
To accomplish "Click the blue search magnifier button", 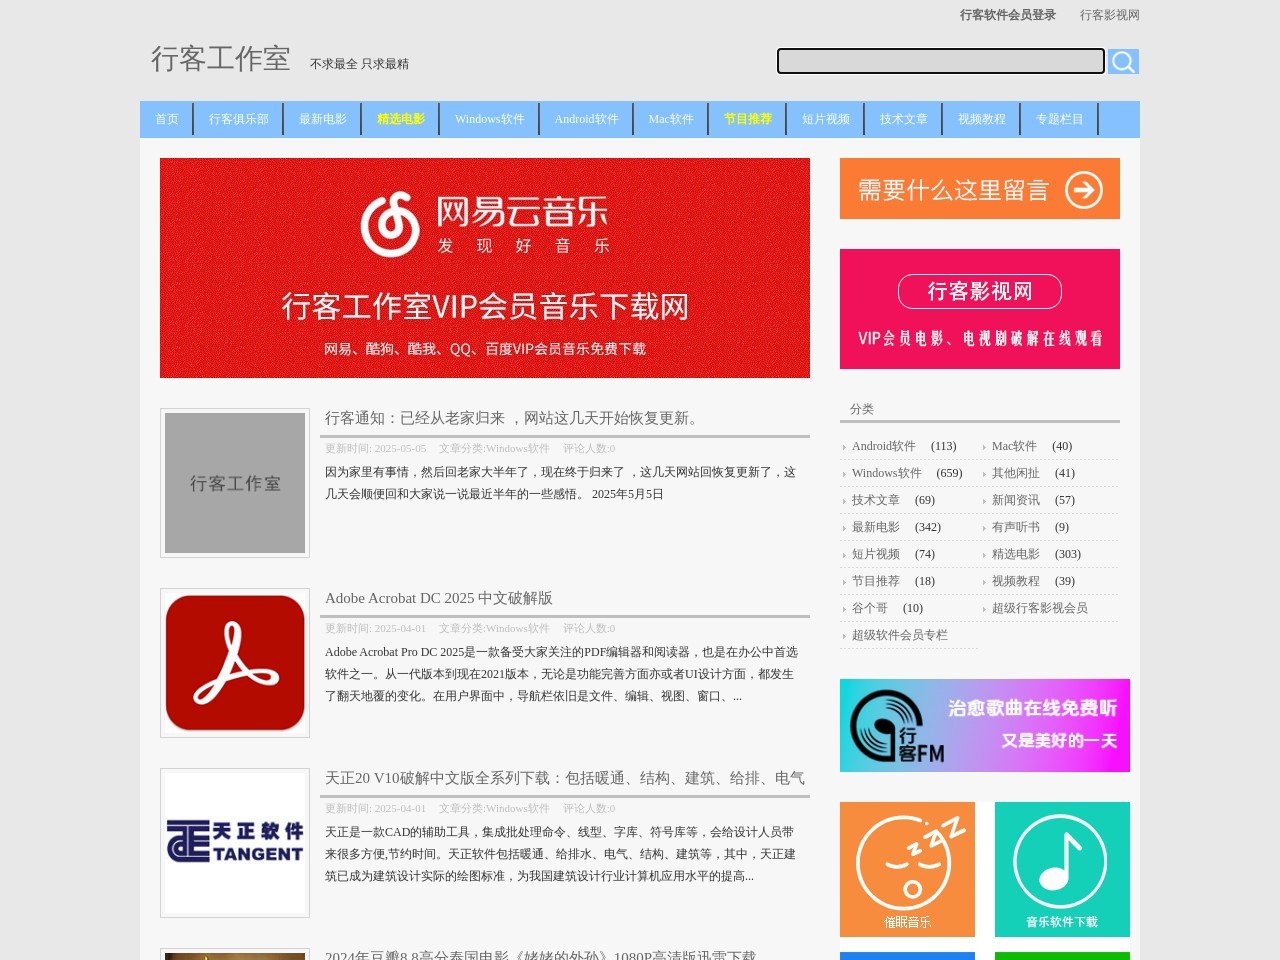I will [x=1123, y=62].
